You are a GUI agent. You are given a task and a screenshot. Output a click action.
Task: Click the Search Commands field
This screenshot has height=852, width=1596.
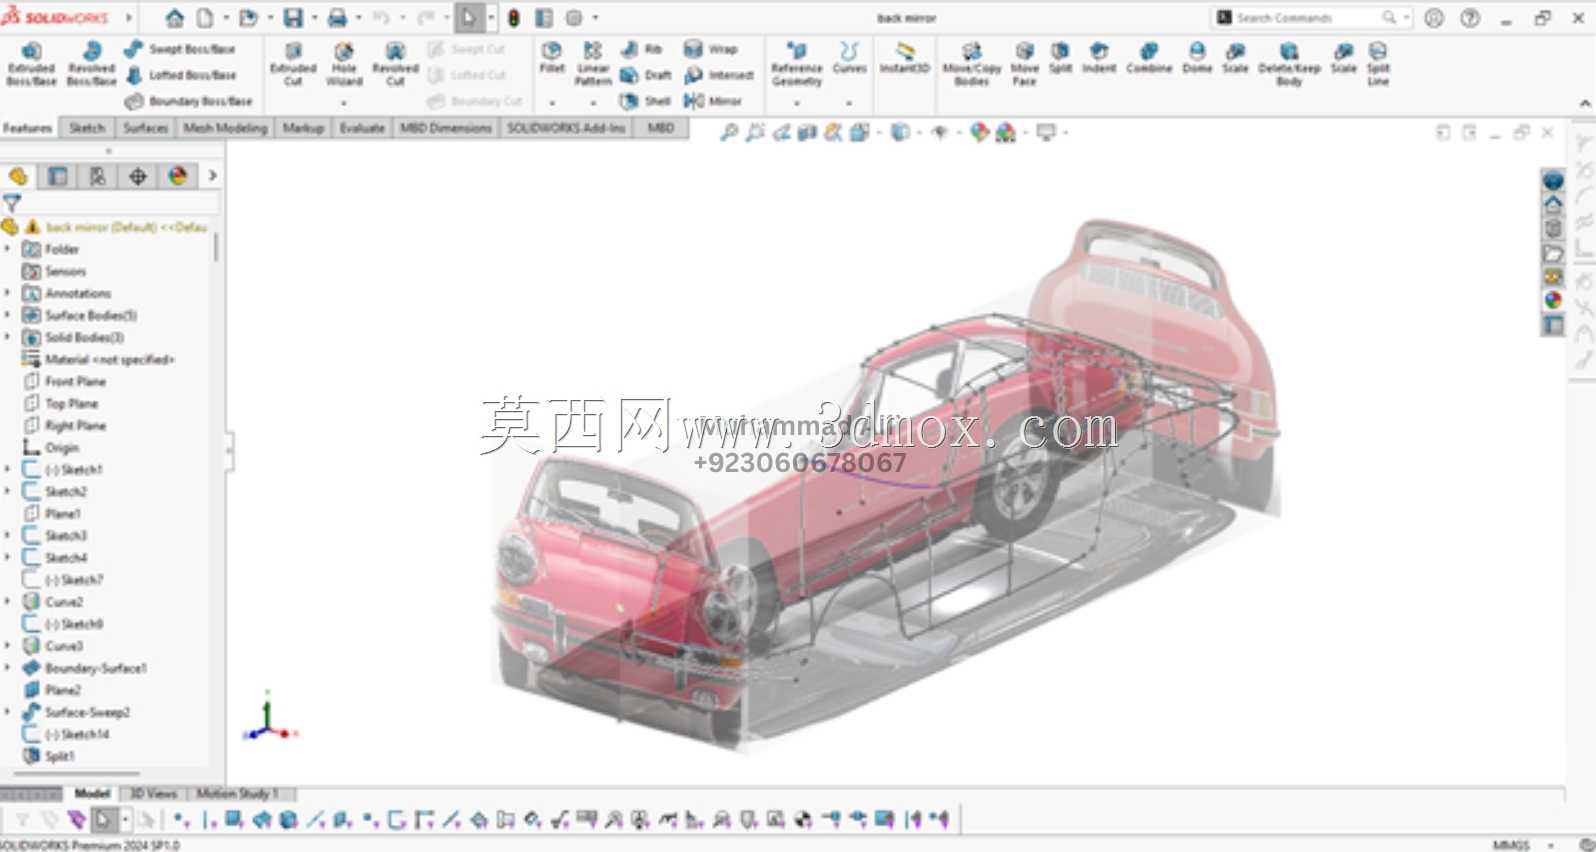[x=1309, y=18]
